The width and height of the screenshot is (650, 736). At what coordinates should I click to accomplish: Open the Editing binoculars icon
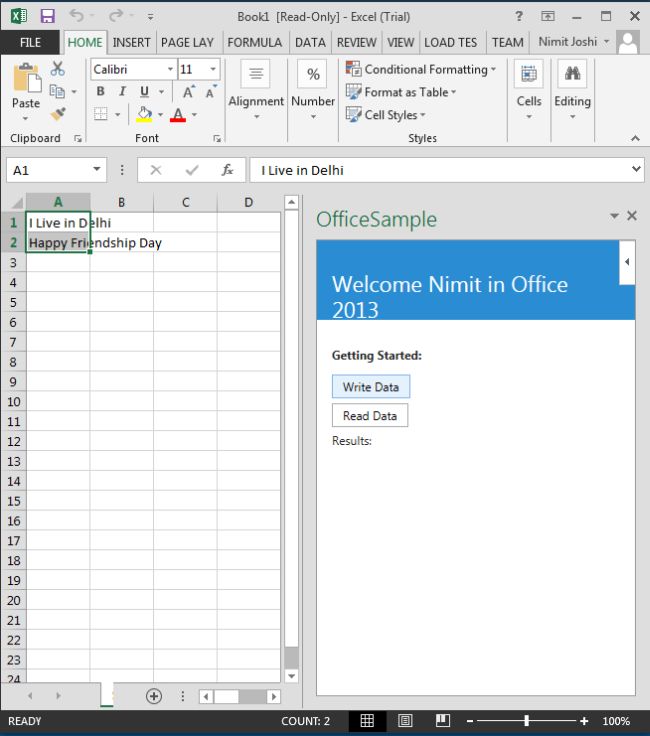[572, 74]
